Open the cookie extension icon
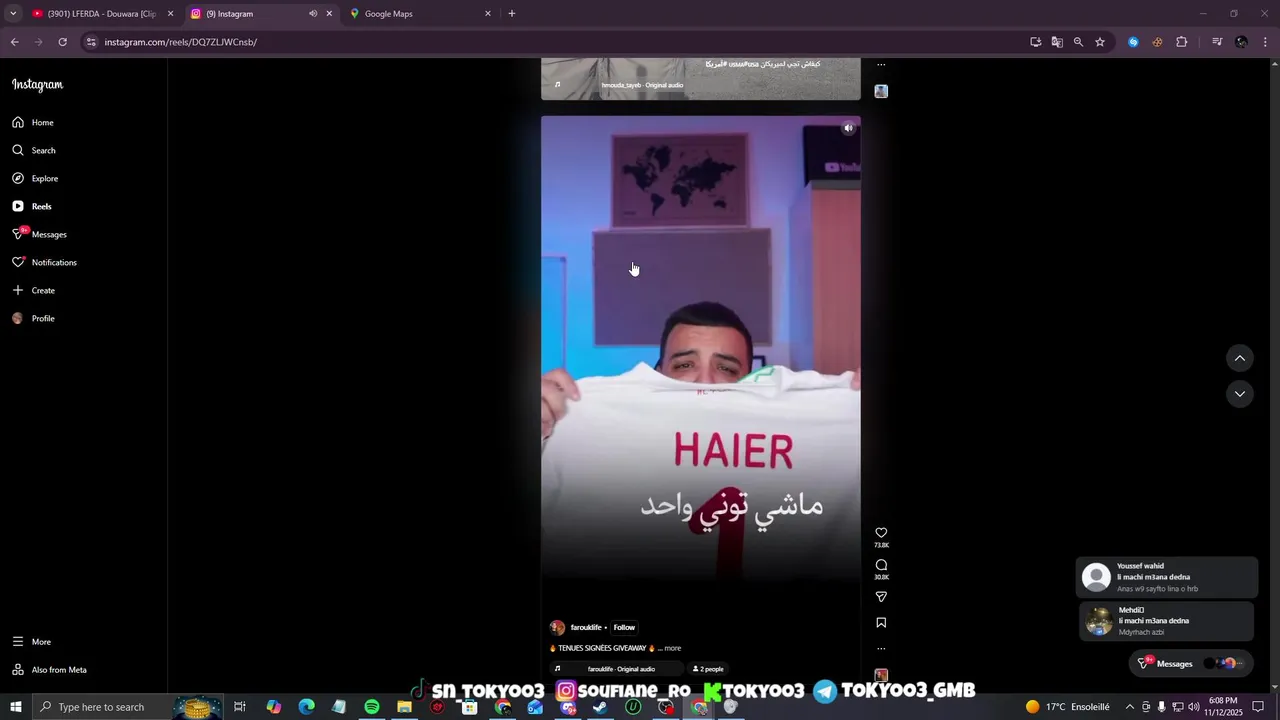Screen dimensions: 1280x720 (x=1157, y=42)
